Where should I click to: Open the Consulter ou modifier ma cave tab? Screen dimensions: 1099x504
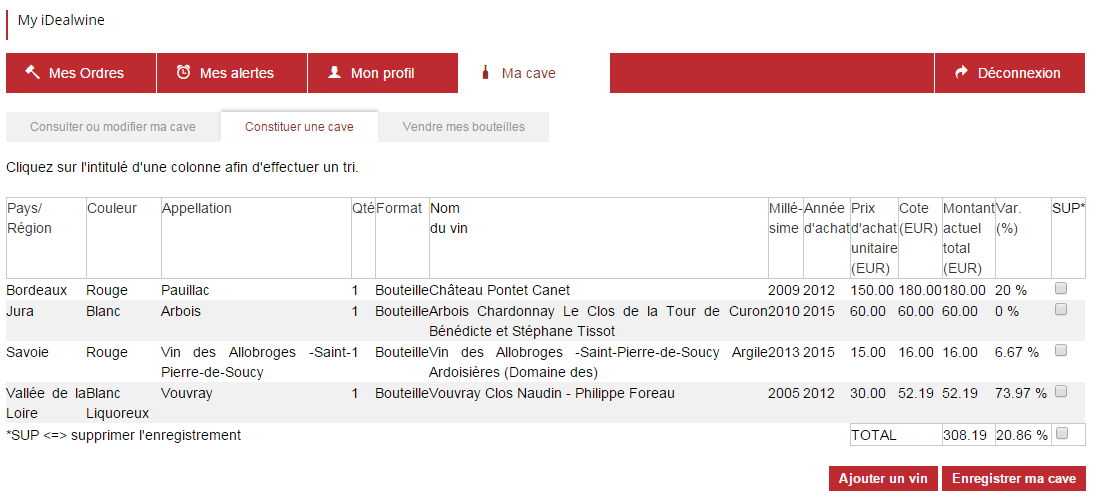click(113, 127)
